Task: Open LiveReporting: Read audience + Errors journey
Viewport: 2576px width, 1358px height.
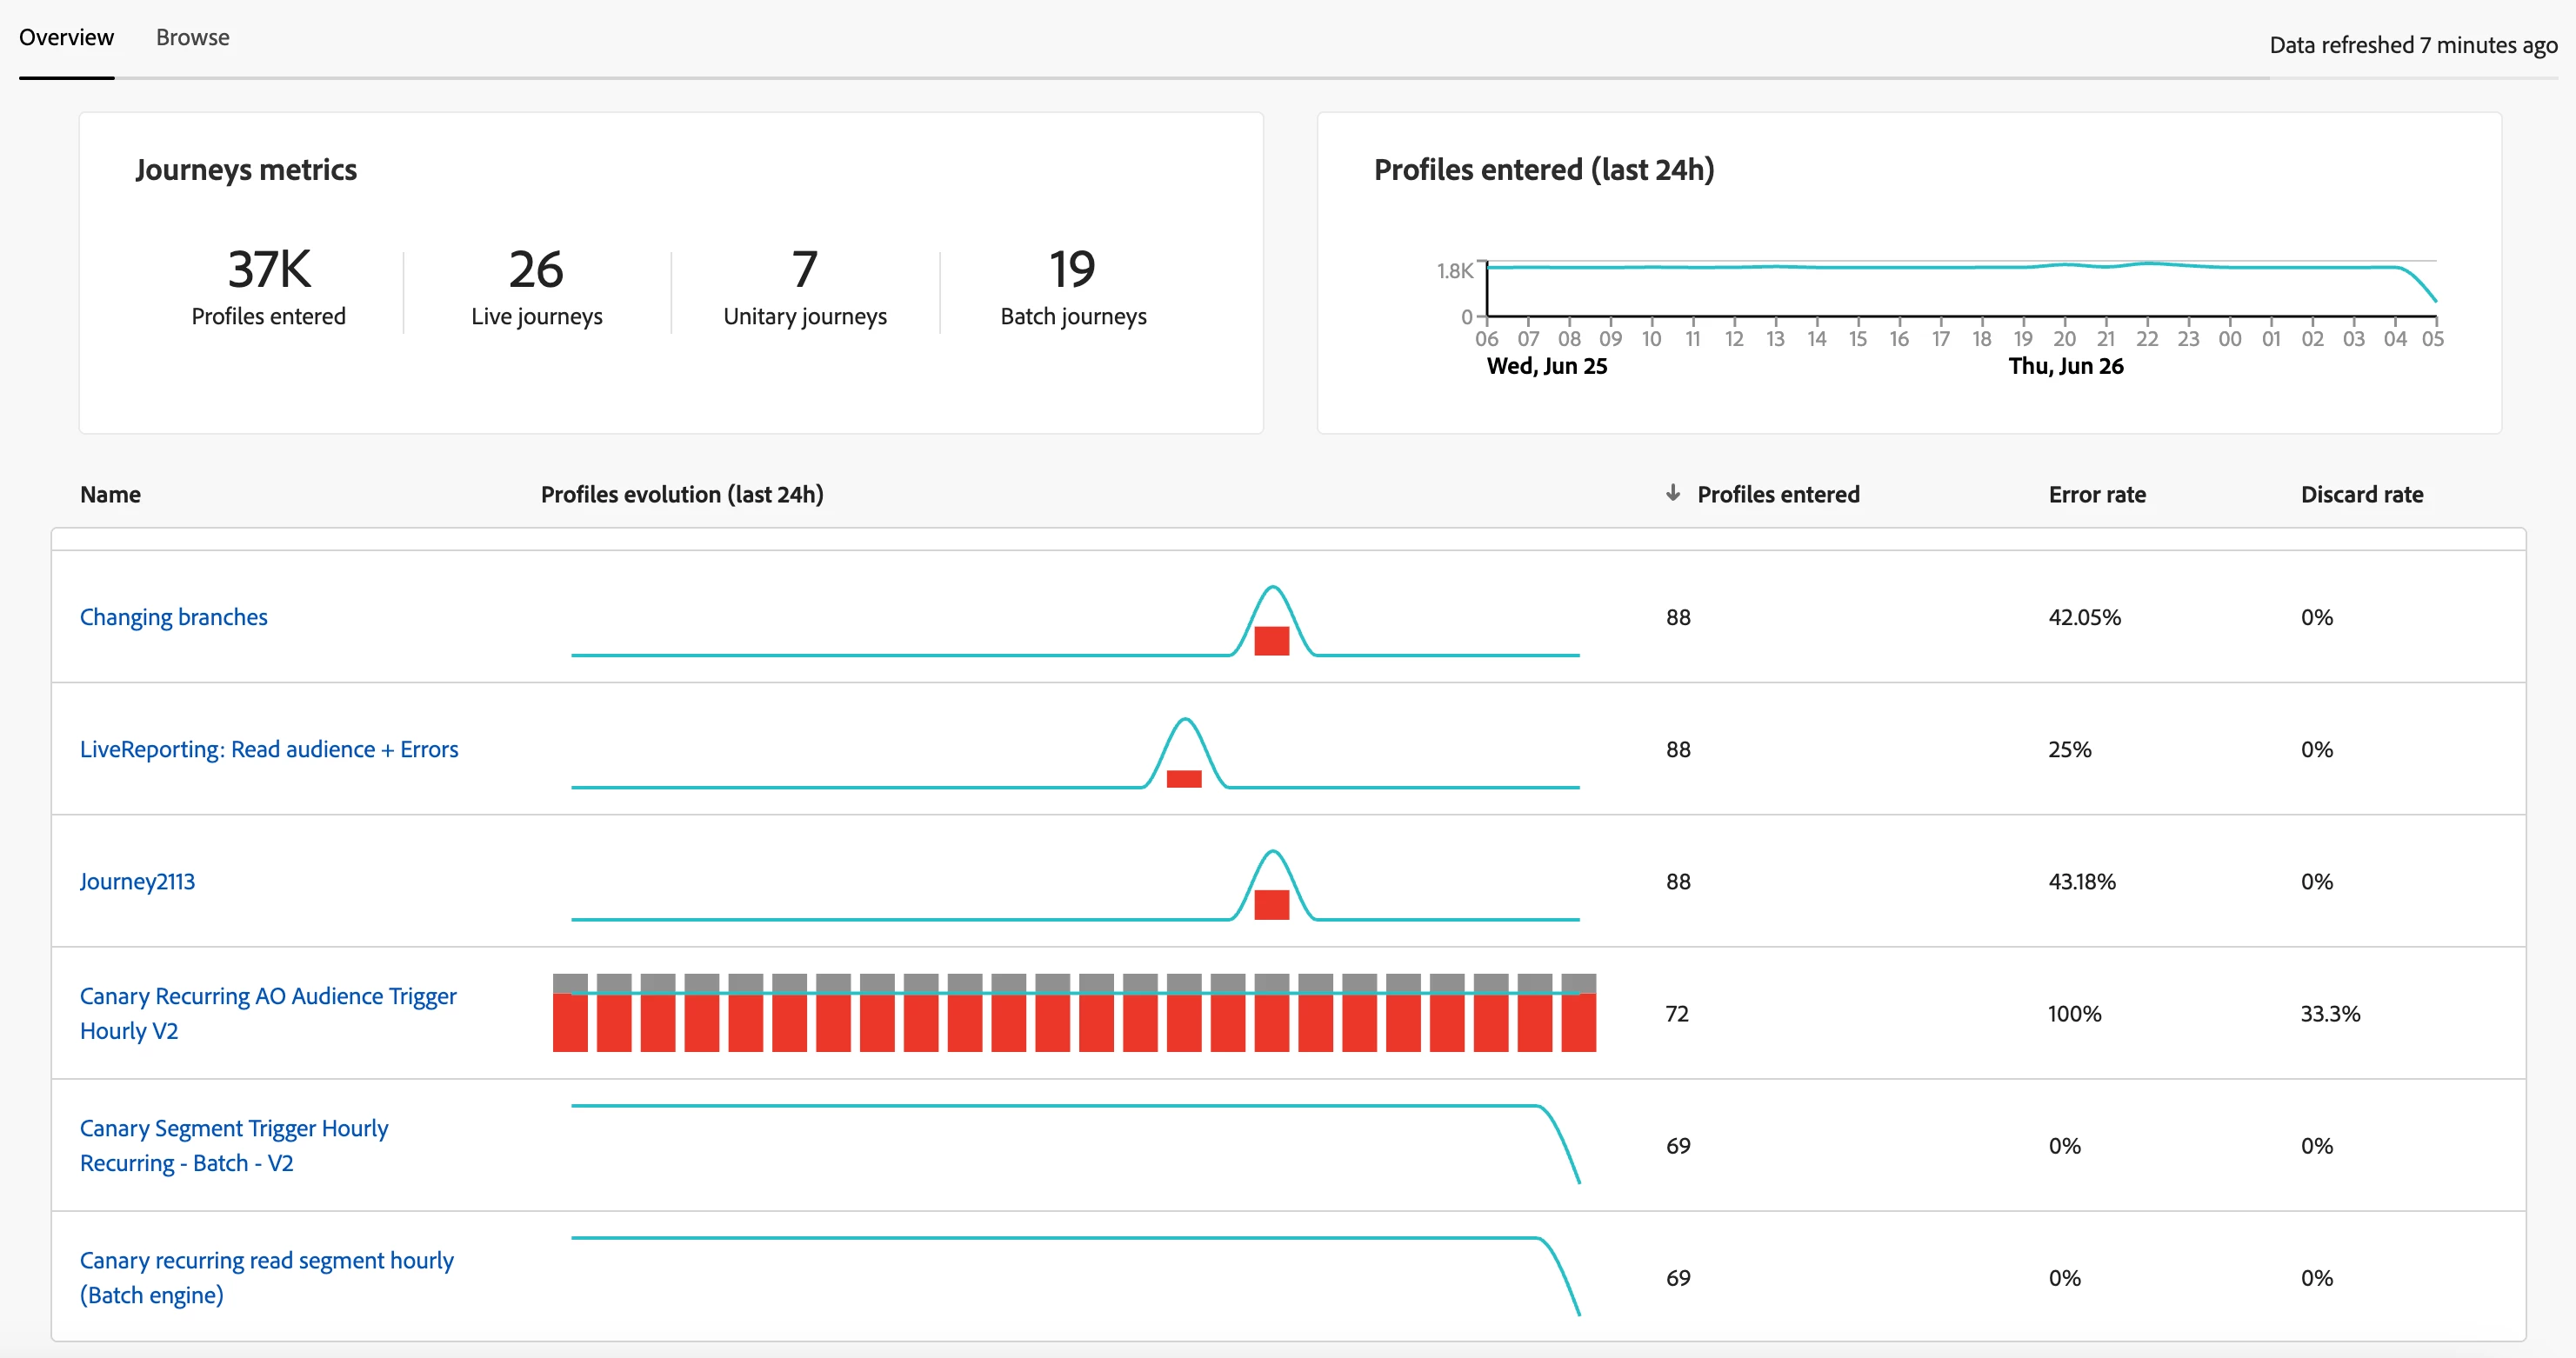Action: pyautogui.click(x=269, y=749)
